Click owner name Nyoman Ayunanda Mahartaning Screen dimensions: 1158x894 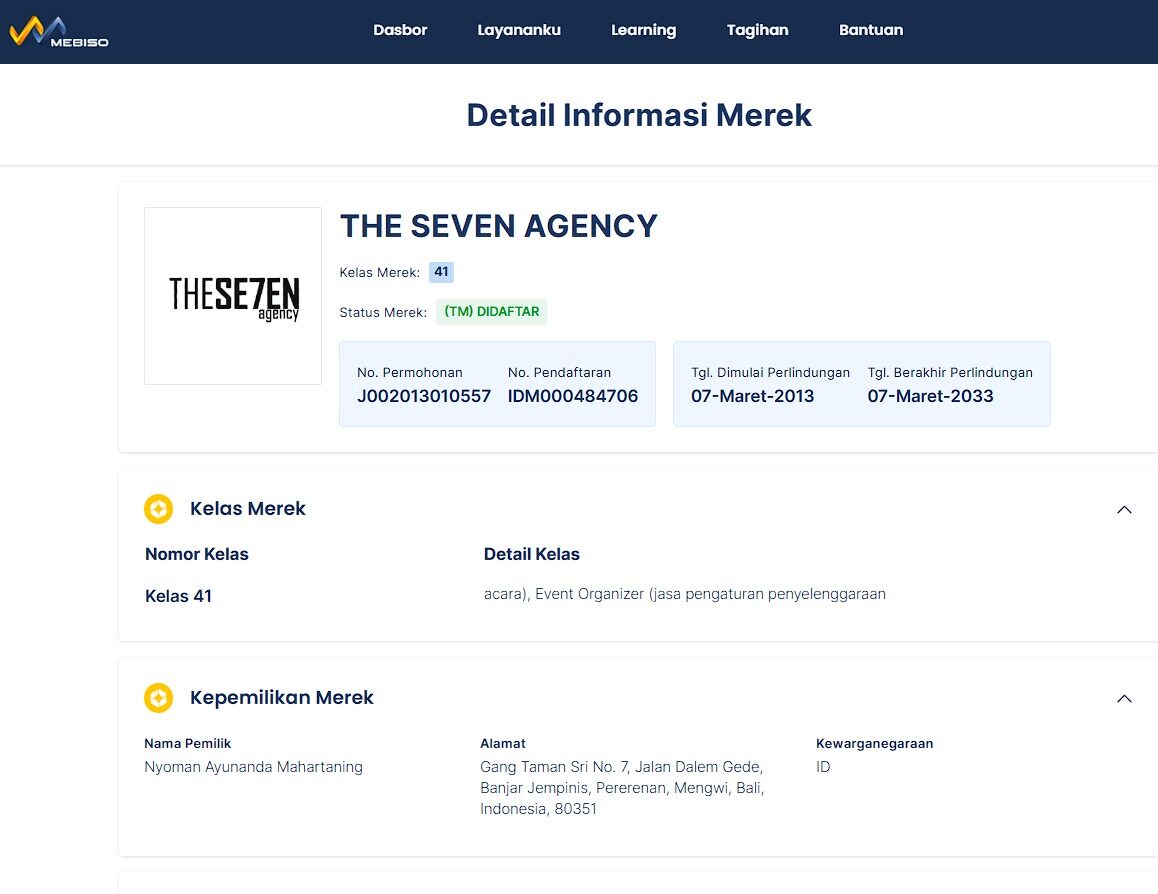(x=253, y=767)
